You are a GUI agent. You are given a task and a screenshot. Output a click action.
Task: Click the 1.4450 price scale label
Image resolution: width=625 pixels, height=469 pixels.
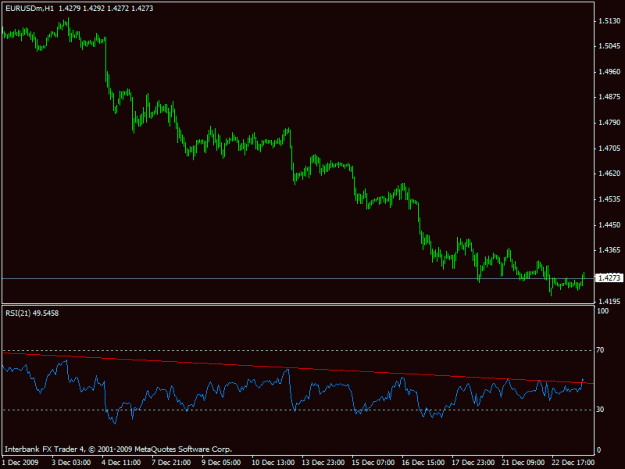609,225
